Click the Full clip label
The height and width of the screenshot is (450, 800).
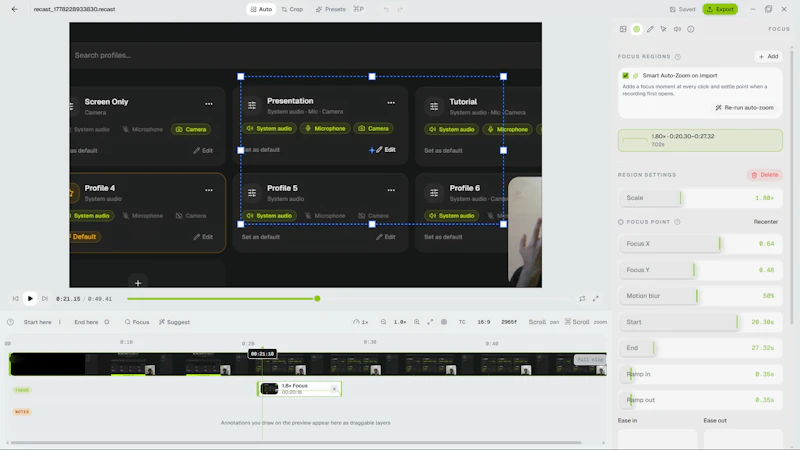click(x=590, y=360)
